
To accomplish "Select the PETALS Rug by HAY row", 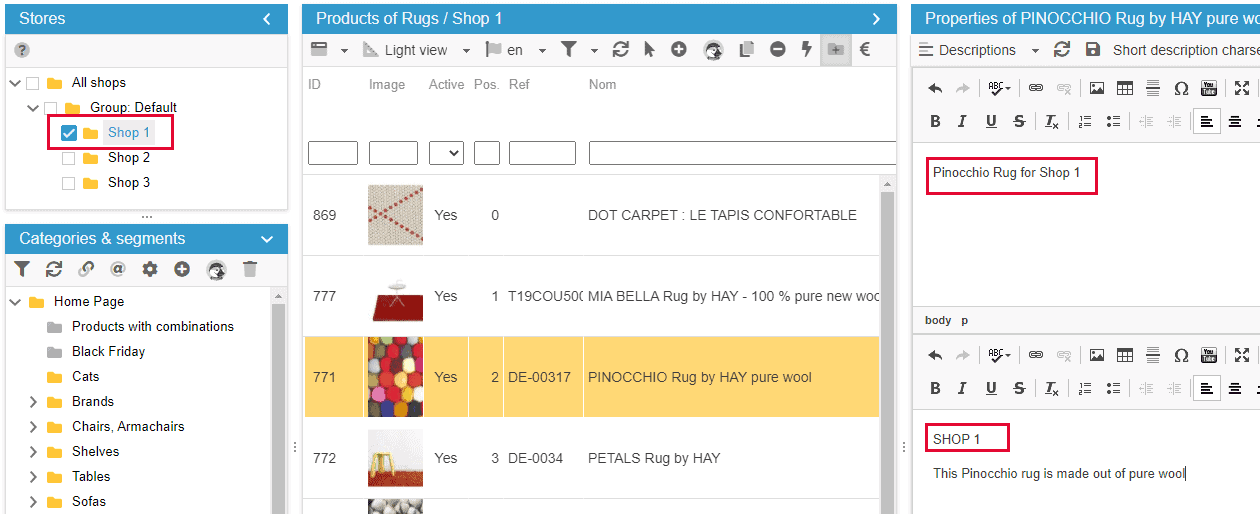I will click(653, 459).
